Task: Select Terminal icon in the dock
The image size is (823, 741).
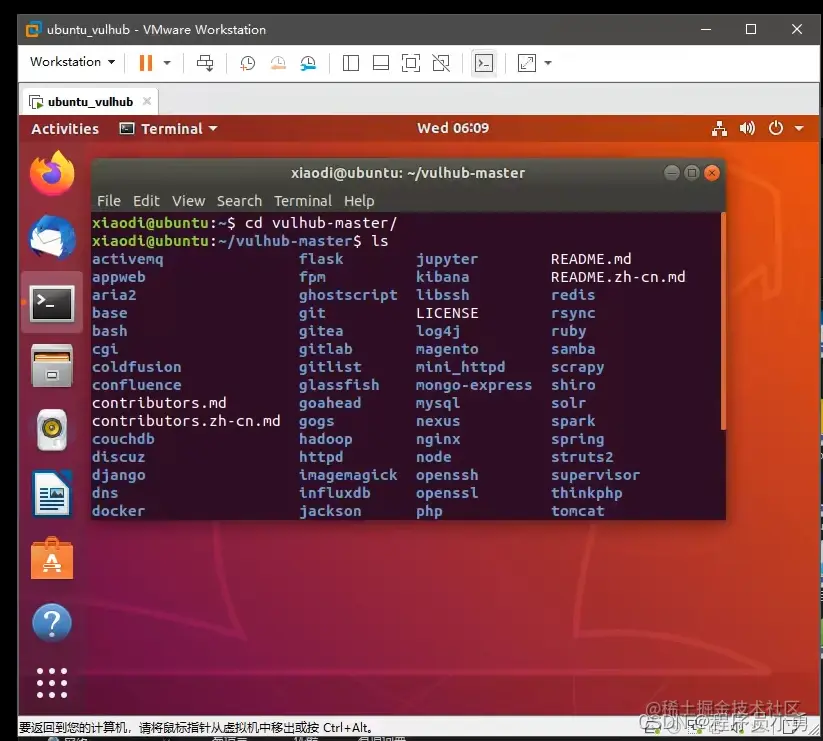Action: tap(52, 303)
